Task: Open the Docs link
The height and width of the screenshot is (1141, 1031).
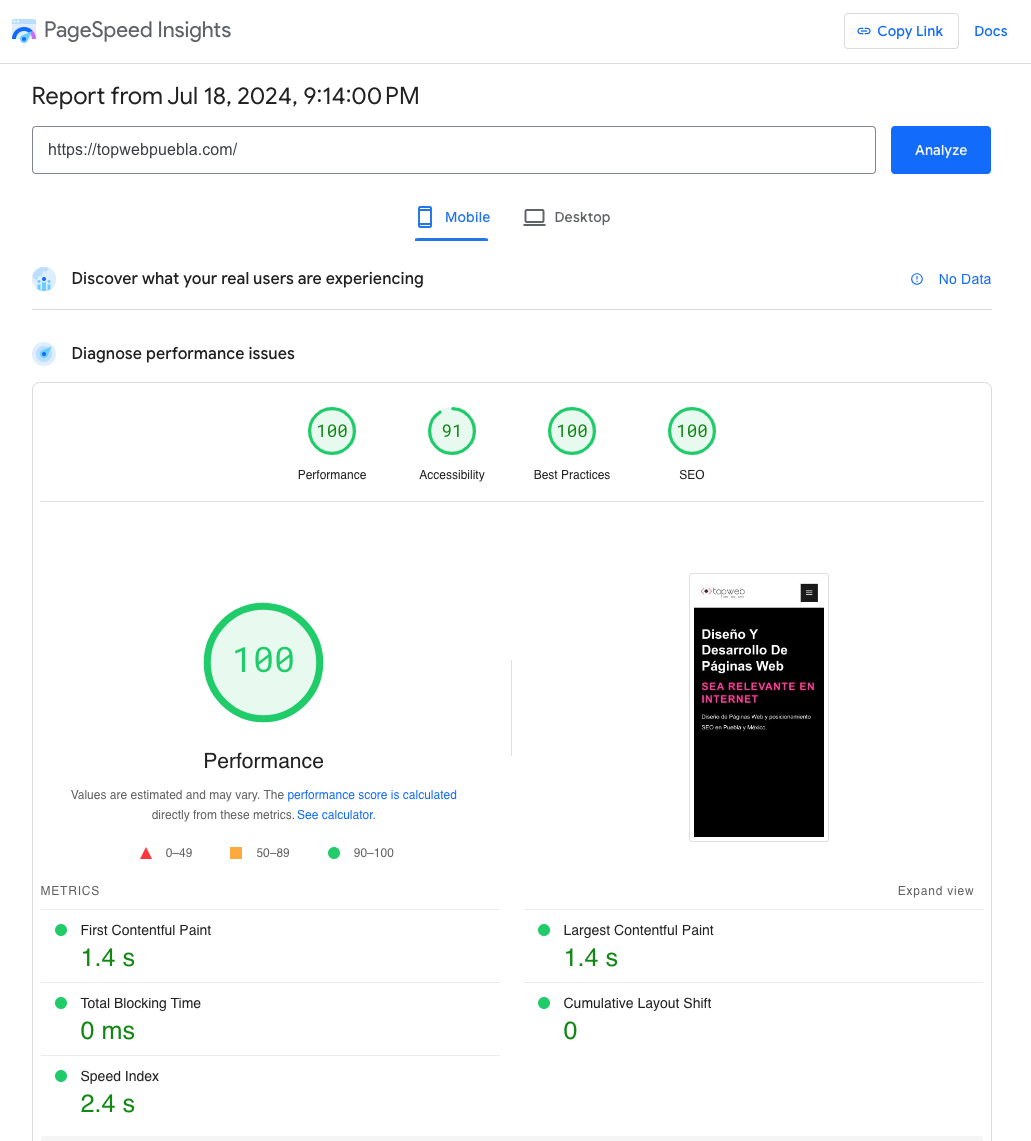Action: tap(990, 31)
